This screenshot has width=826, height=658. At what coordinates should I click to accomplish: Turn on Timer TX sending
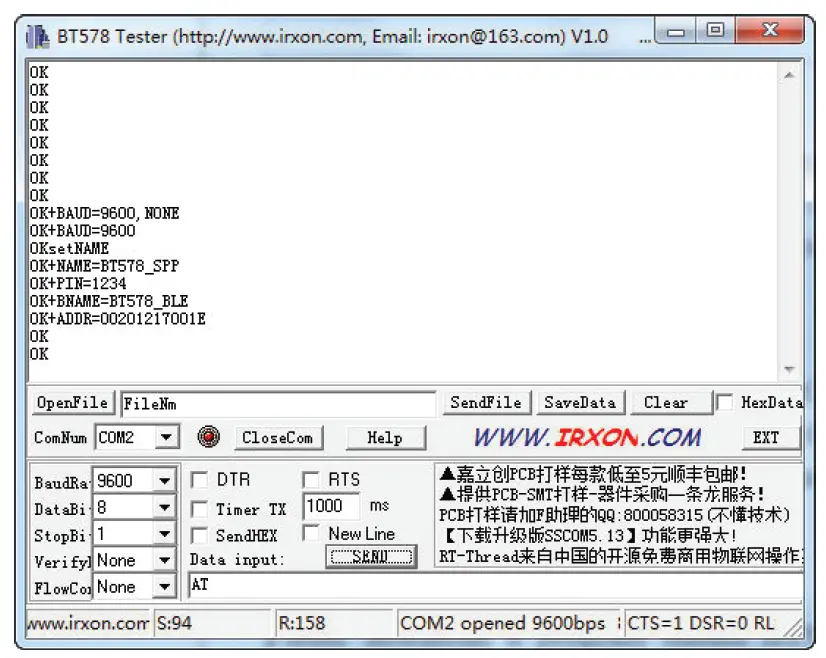pos(198,507)
